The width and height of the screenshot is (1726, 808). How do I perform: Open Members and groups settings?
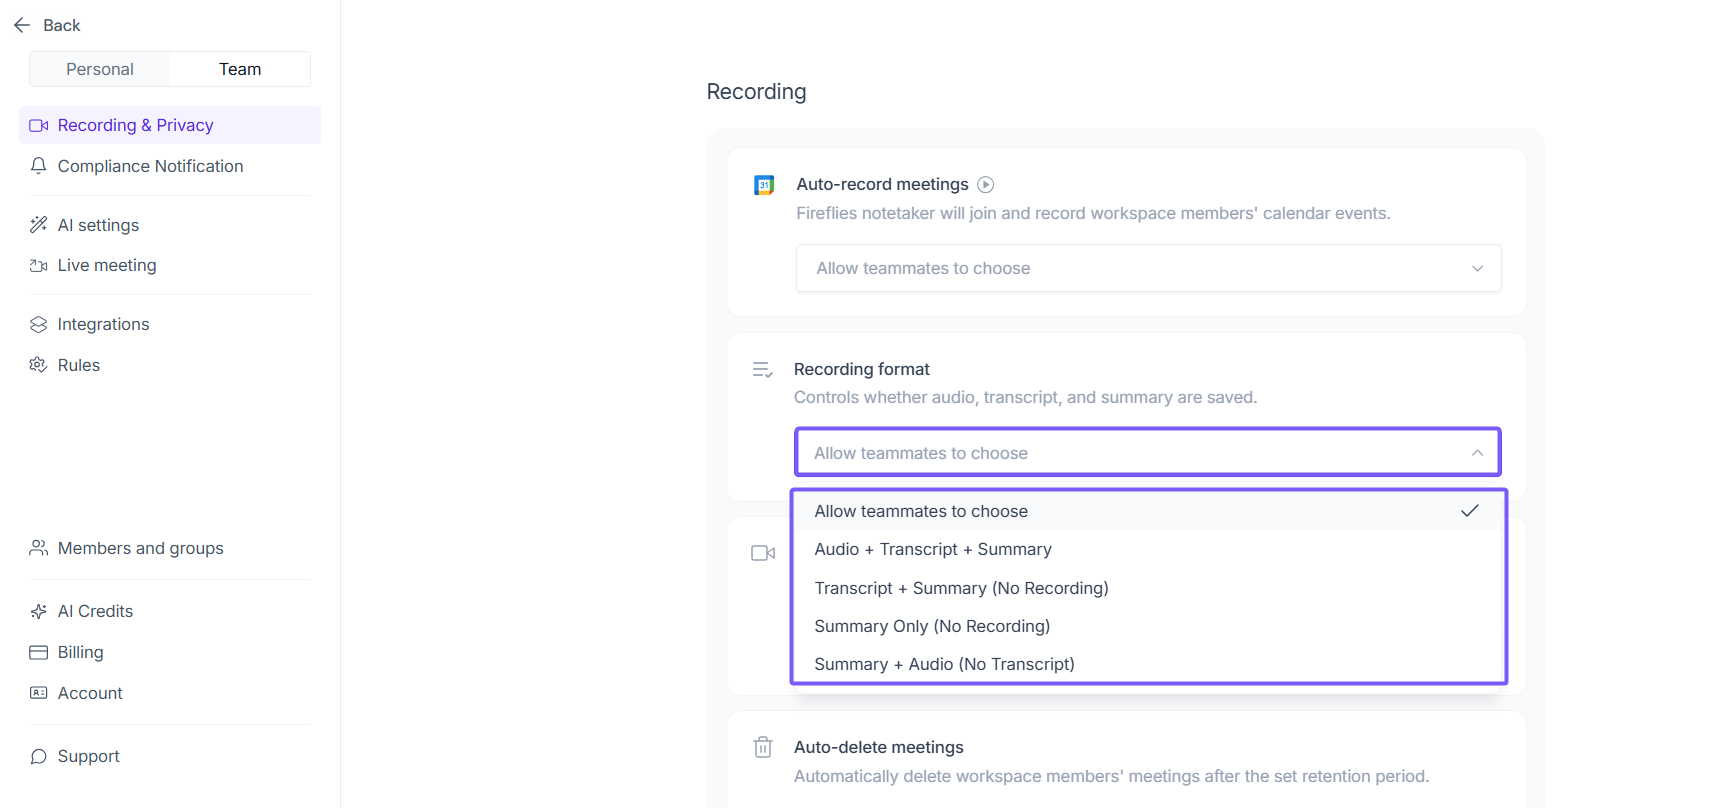[x=140, y=548]
